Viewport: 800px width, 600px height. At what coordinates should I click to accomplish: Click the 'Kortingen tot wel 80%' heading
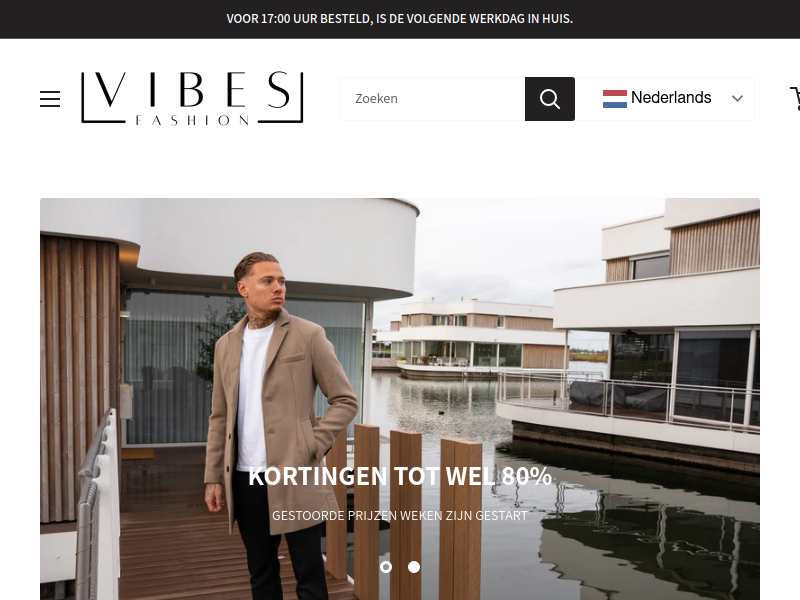coord(400,476)
